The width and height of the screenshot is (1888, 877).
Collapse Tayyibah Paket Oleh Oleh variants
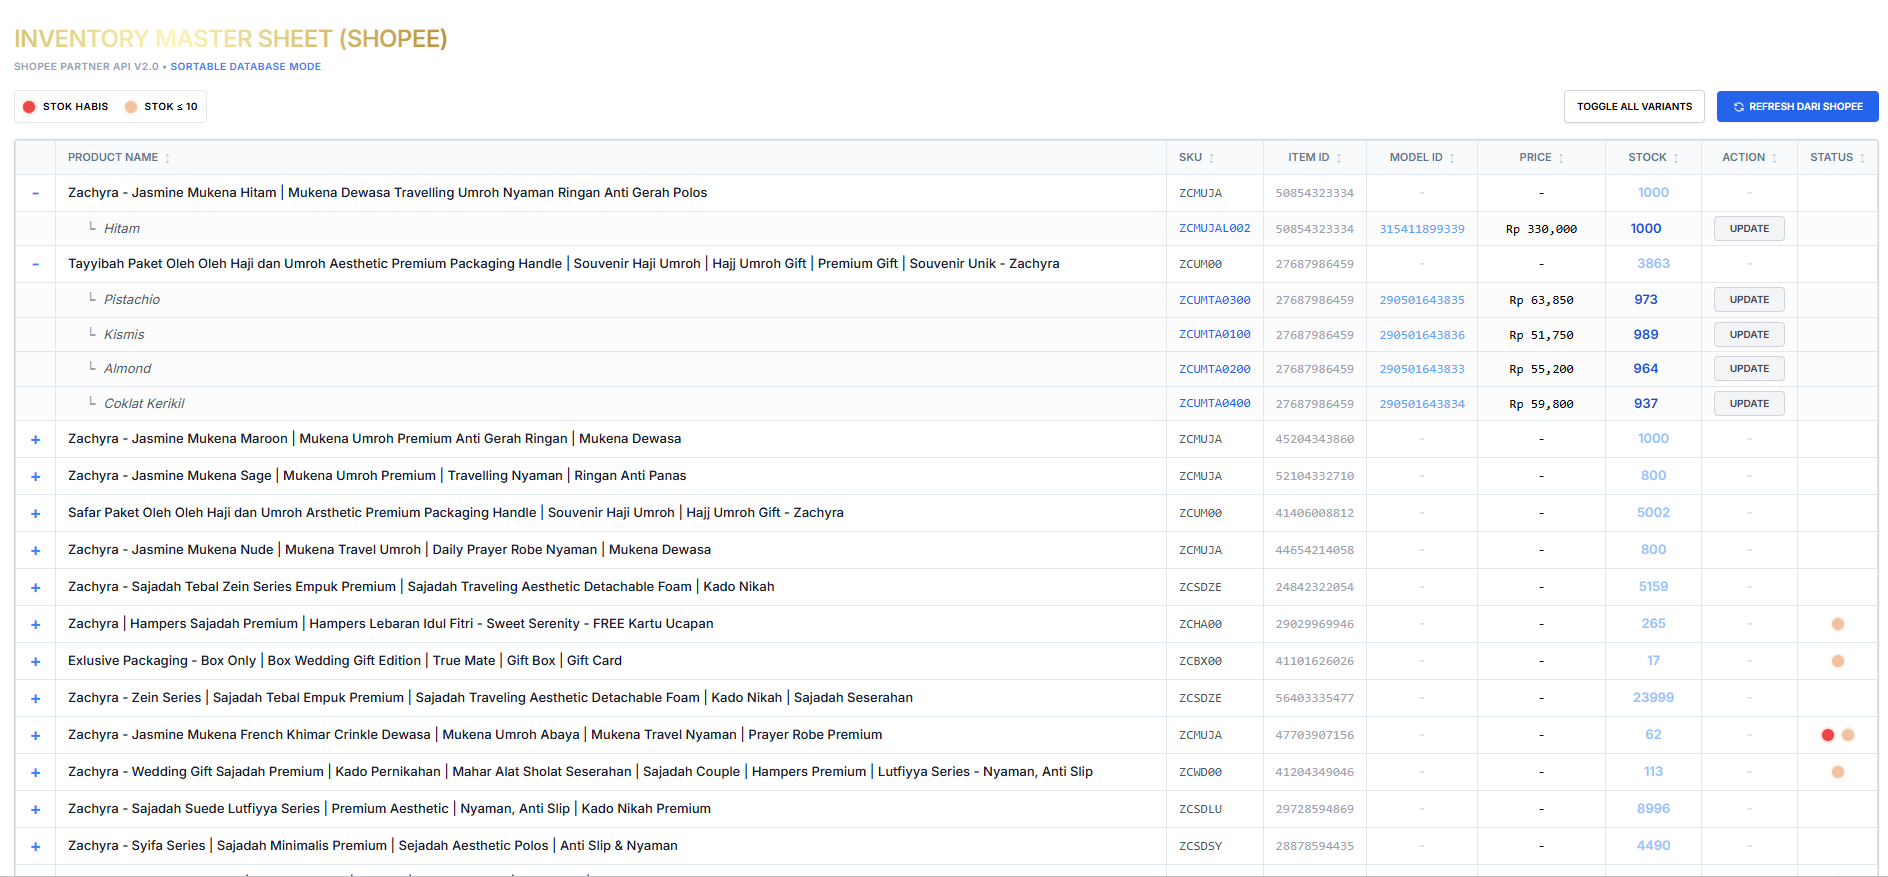click(36, 264)
